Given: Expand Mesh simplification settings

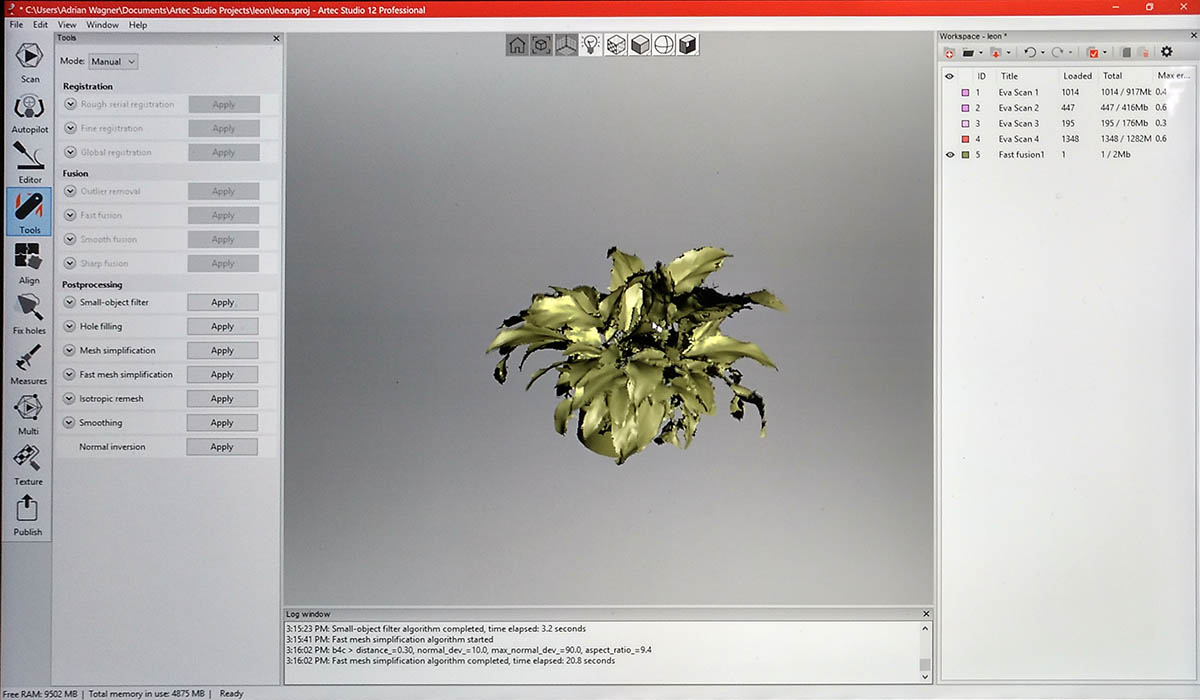Looking at the screenshot, I should click(70, 350).
